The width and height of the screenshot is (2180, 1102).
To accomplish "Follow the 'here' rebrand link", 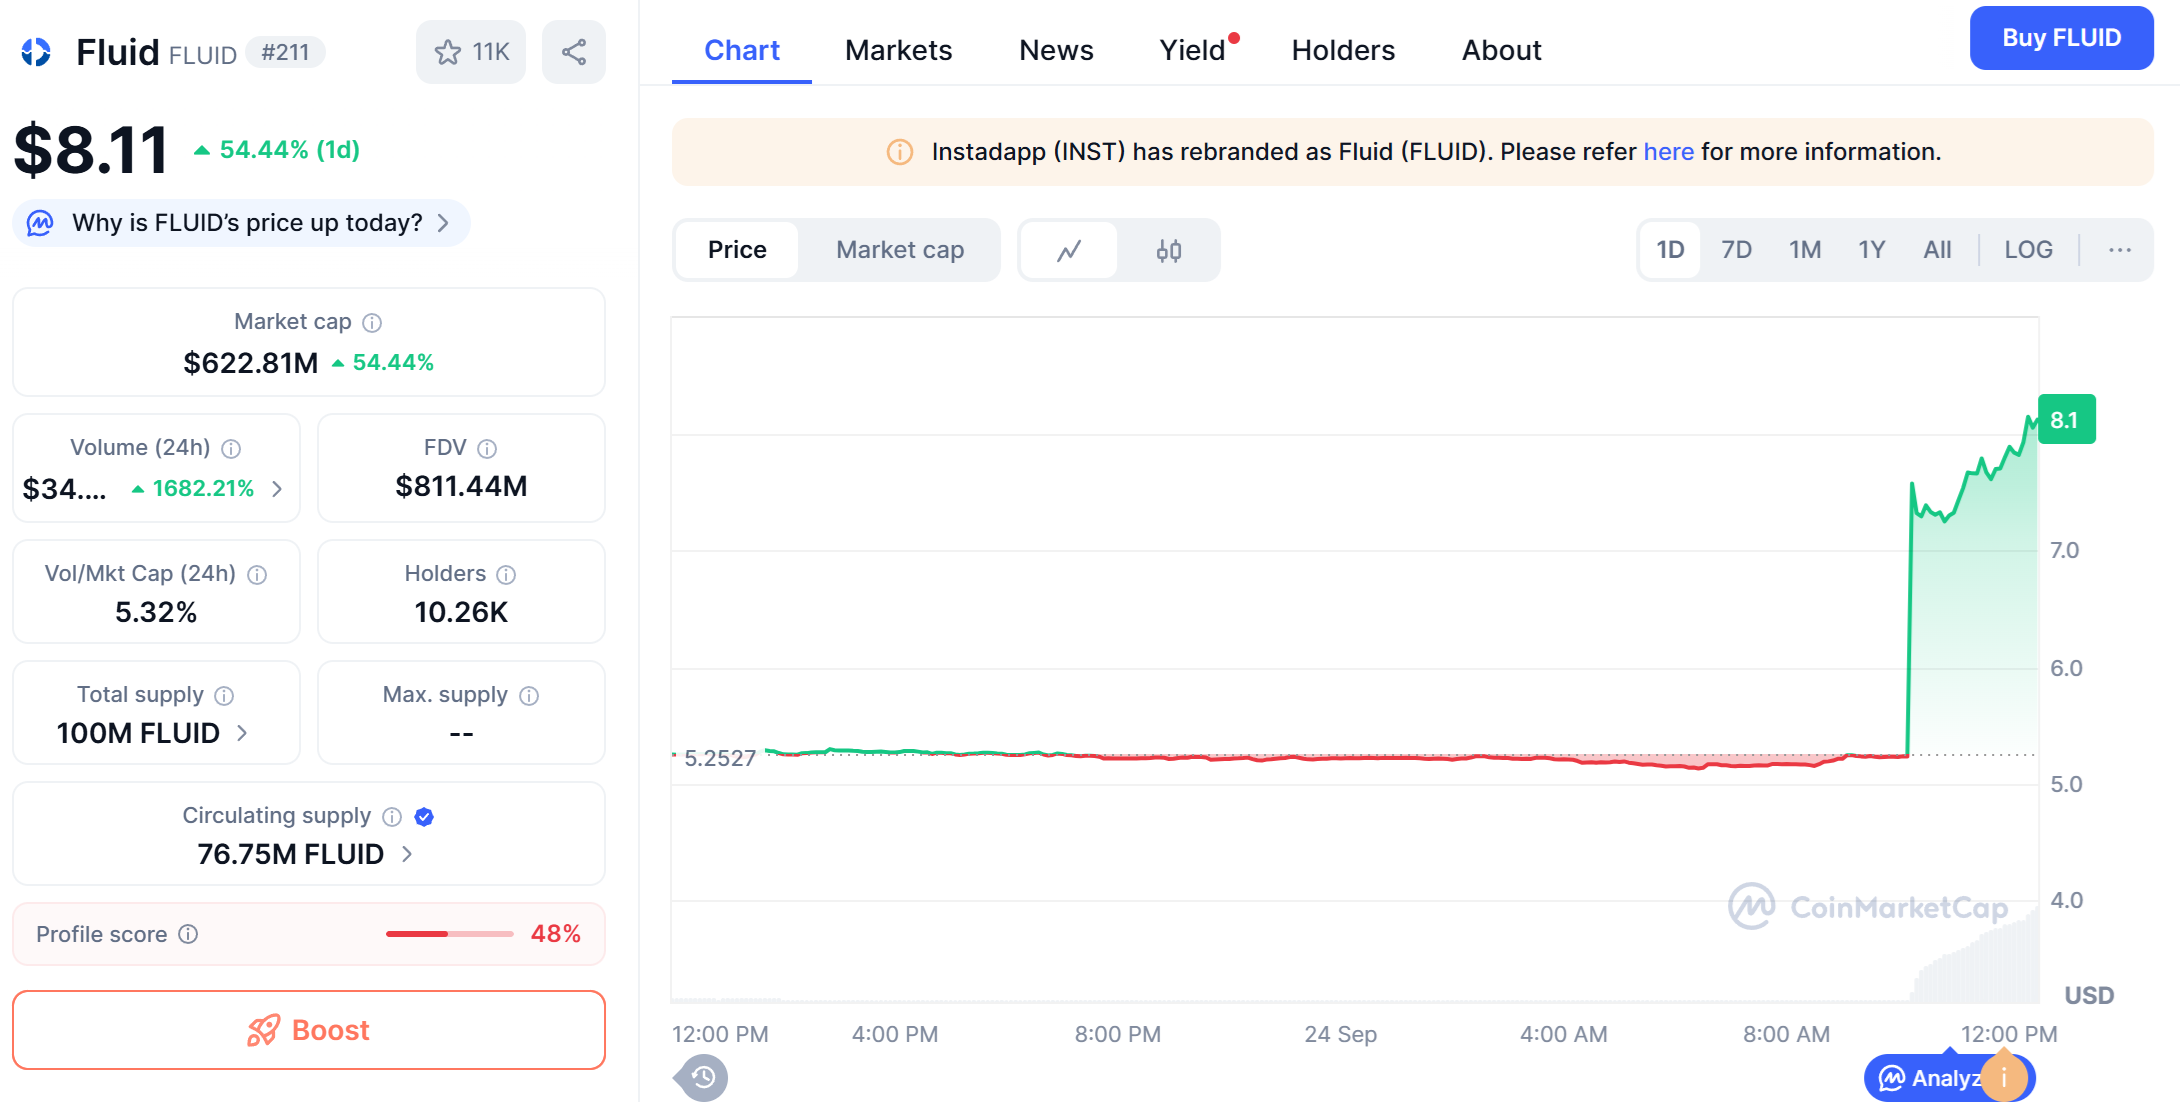I will (x=1668, y=152).
